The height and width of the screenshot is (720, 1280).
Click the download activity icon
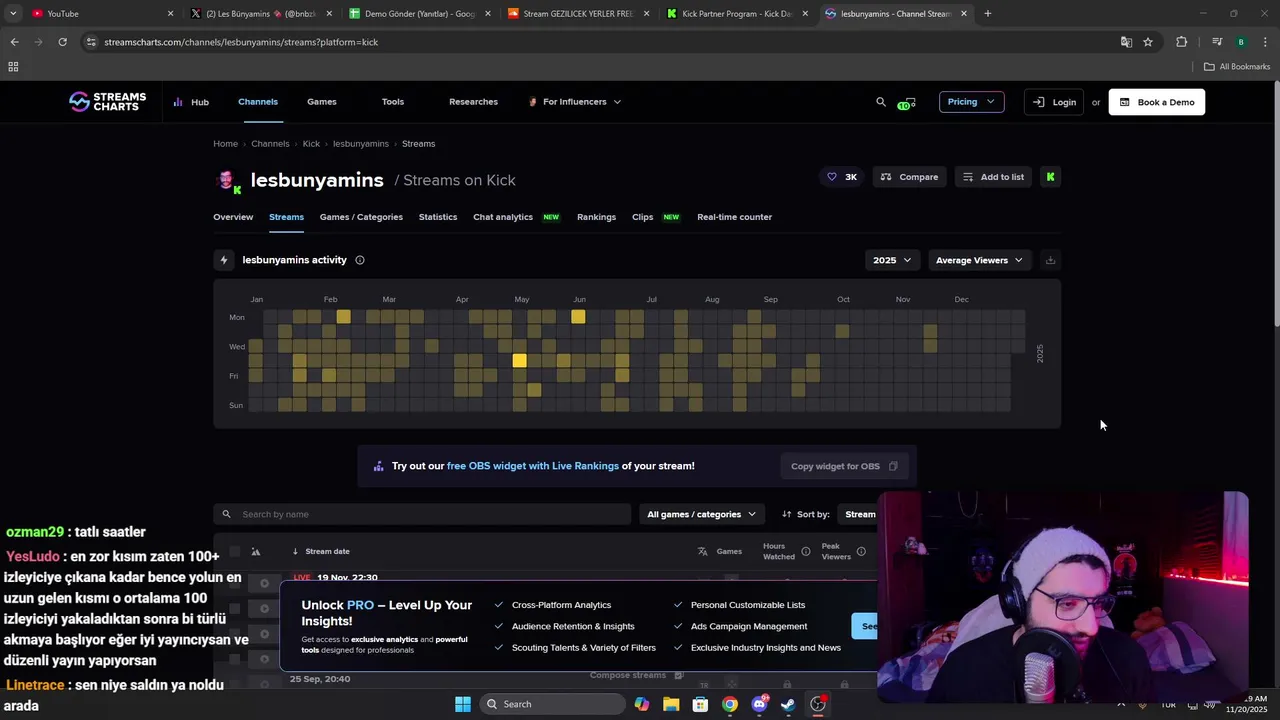(1050, 260)
